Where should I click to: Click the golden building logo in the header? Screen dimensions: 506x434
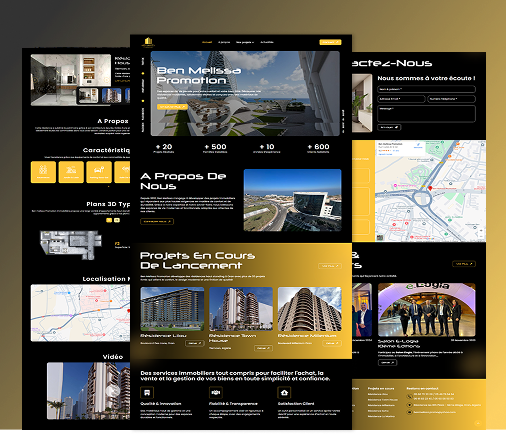pyautogui.click(x=148, y=42)
